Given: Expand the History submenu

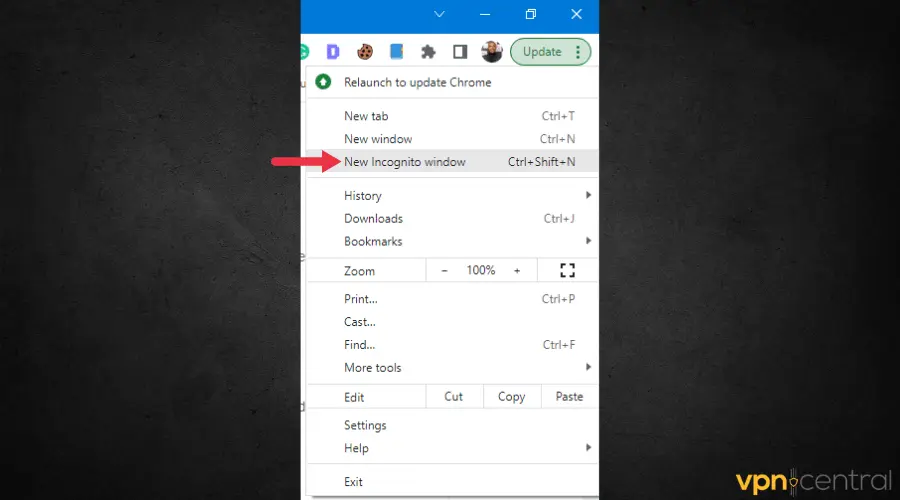Looking at the screenshot, I should [452, 196].
